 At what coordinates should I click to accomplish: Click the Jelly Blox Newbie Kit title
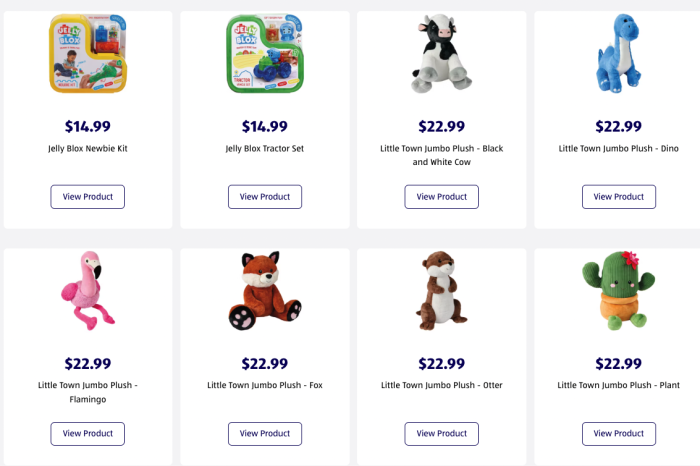[88, 149]
